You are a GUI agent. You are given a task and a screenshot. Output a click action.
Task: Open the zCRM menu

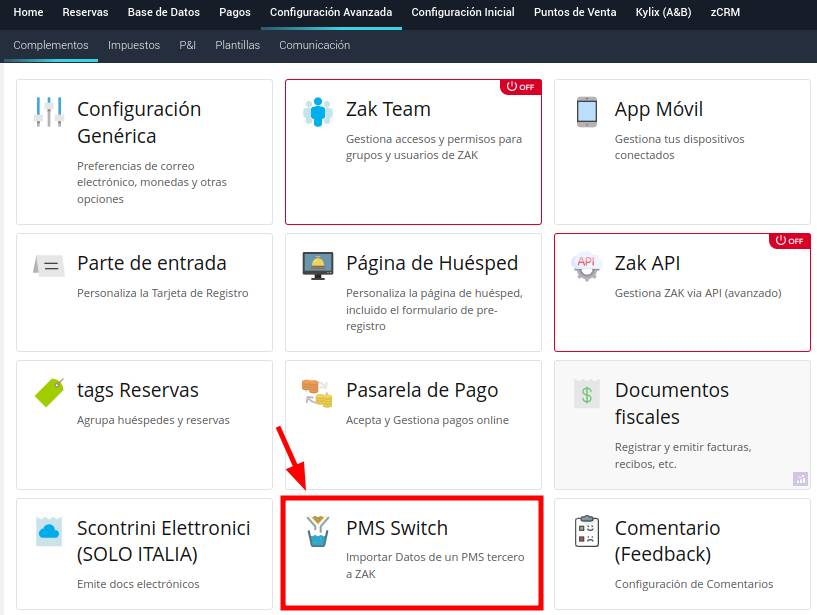(x=725, y=12)
